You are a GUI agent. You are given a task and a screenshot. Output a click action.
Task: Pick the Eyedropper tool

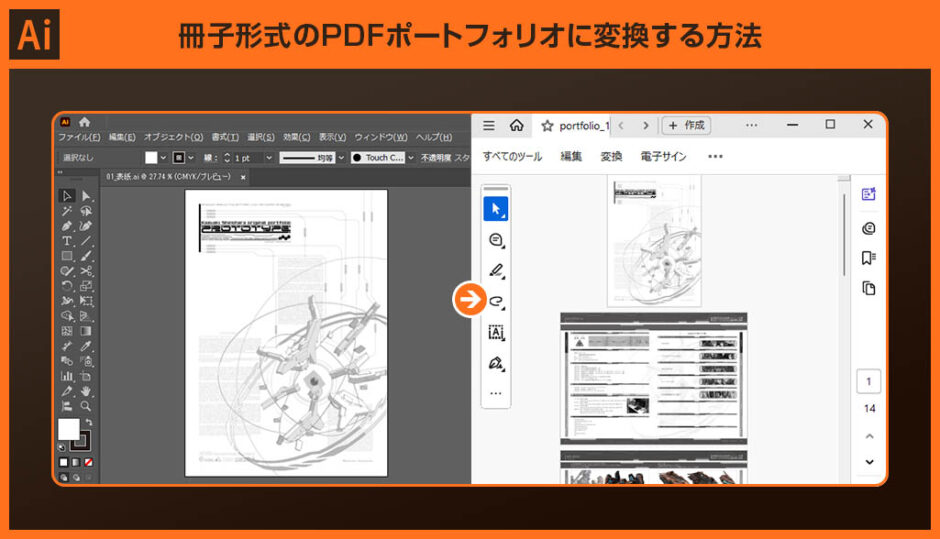tap(86, 346)
